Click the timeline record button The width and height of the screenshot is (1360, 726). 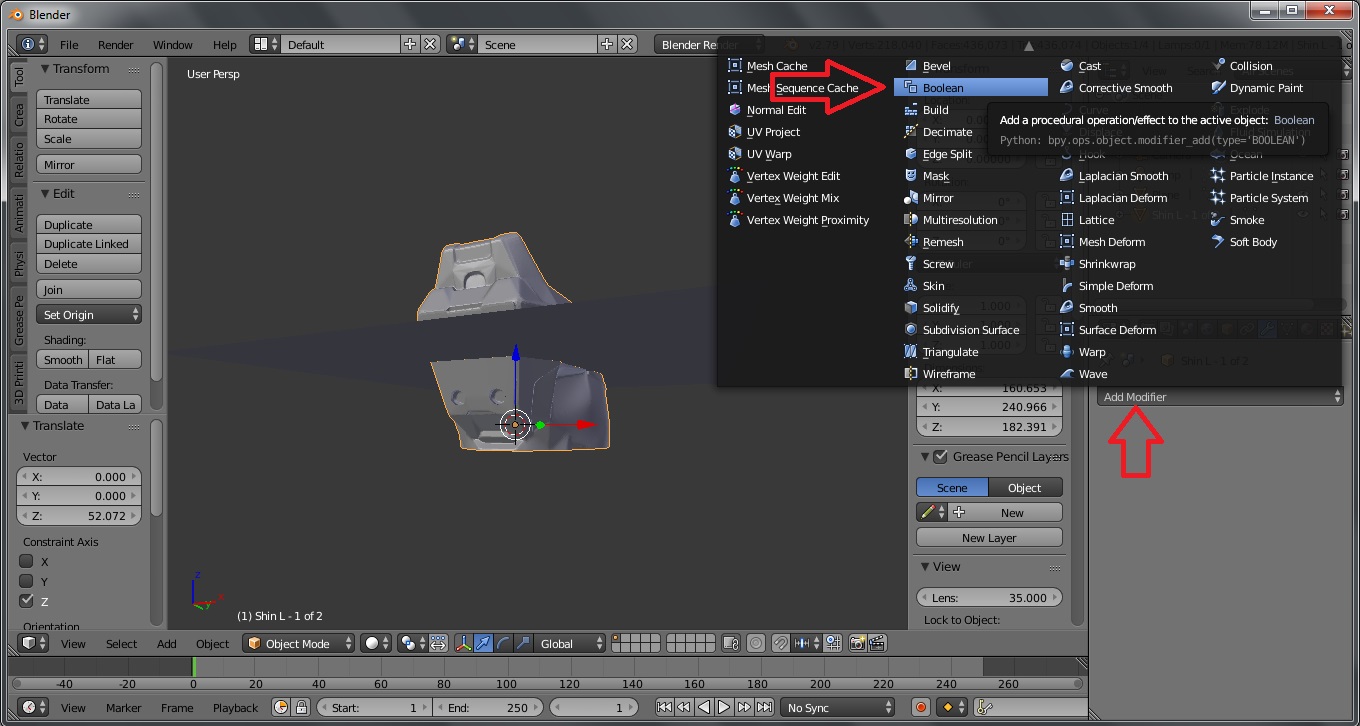pos(921,708)
